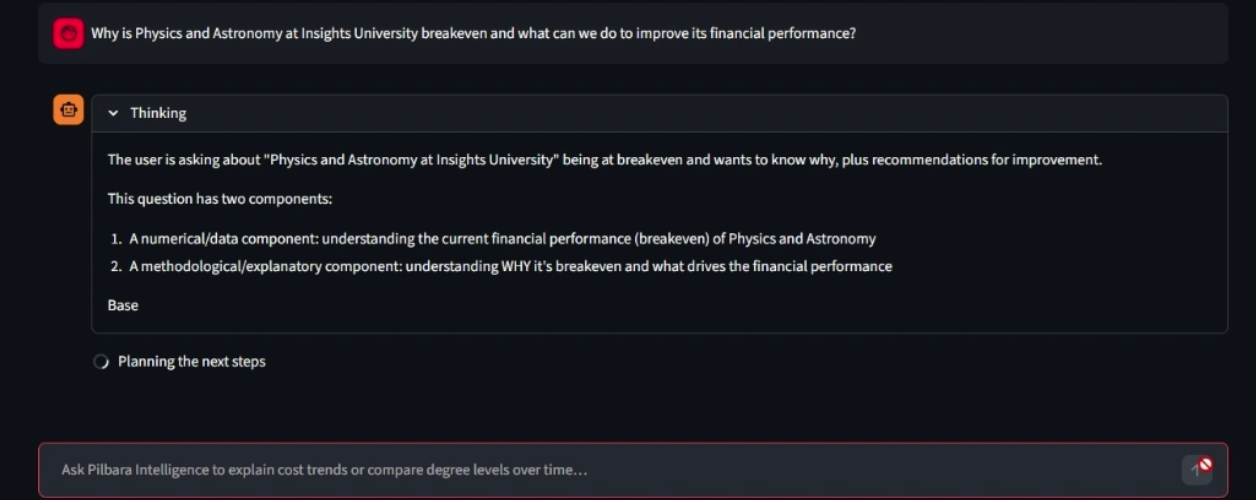Click the user's Physics and Astronomy question
The image size is (1256, 500).
coord(473,33)
